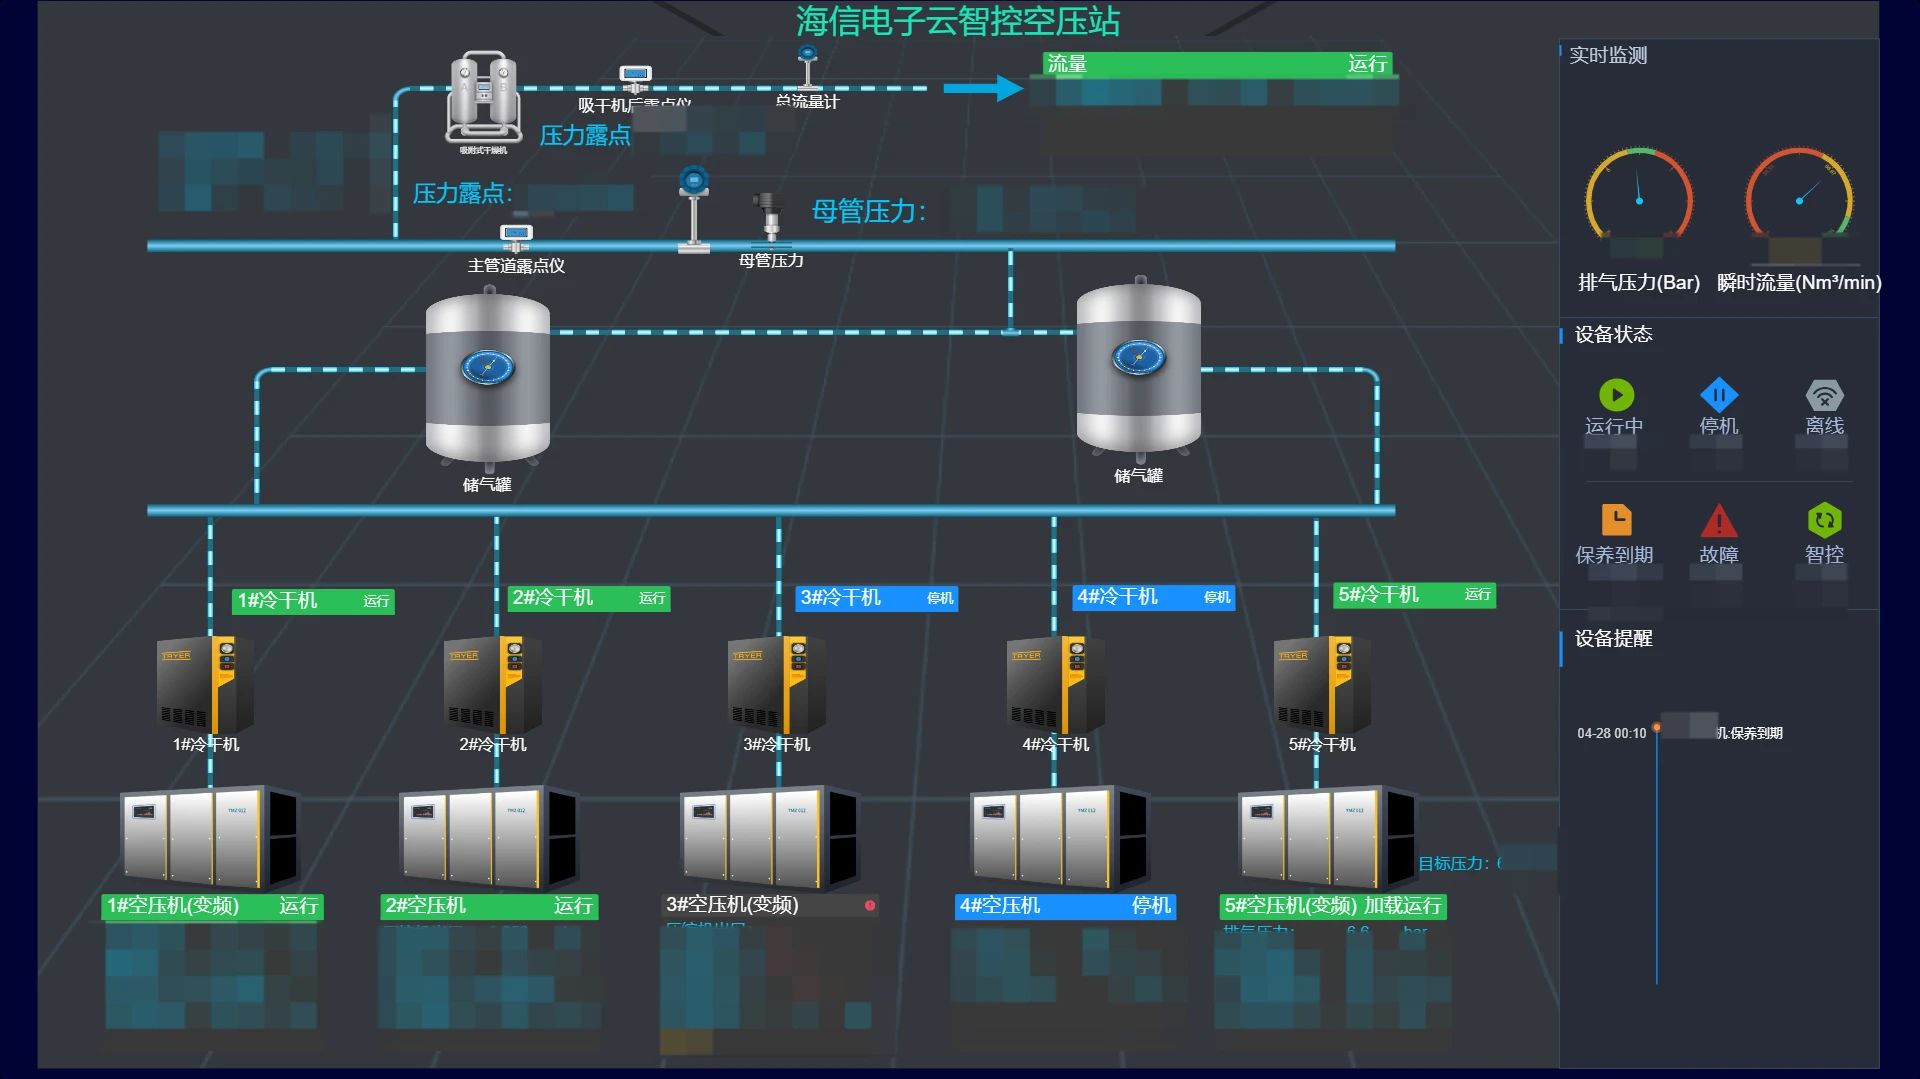This screenshot has height=1079, width=1920.
Task: Click the 目标压力: label near 5# compressor
Action: click(1454, 864)
